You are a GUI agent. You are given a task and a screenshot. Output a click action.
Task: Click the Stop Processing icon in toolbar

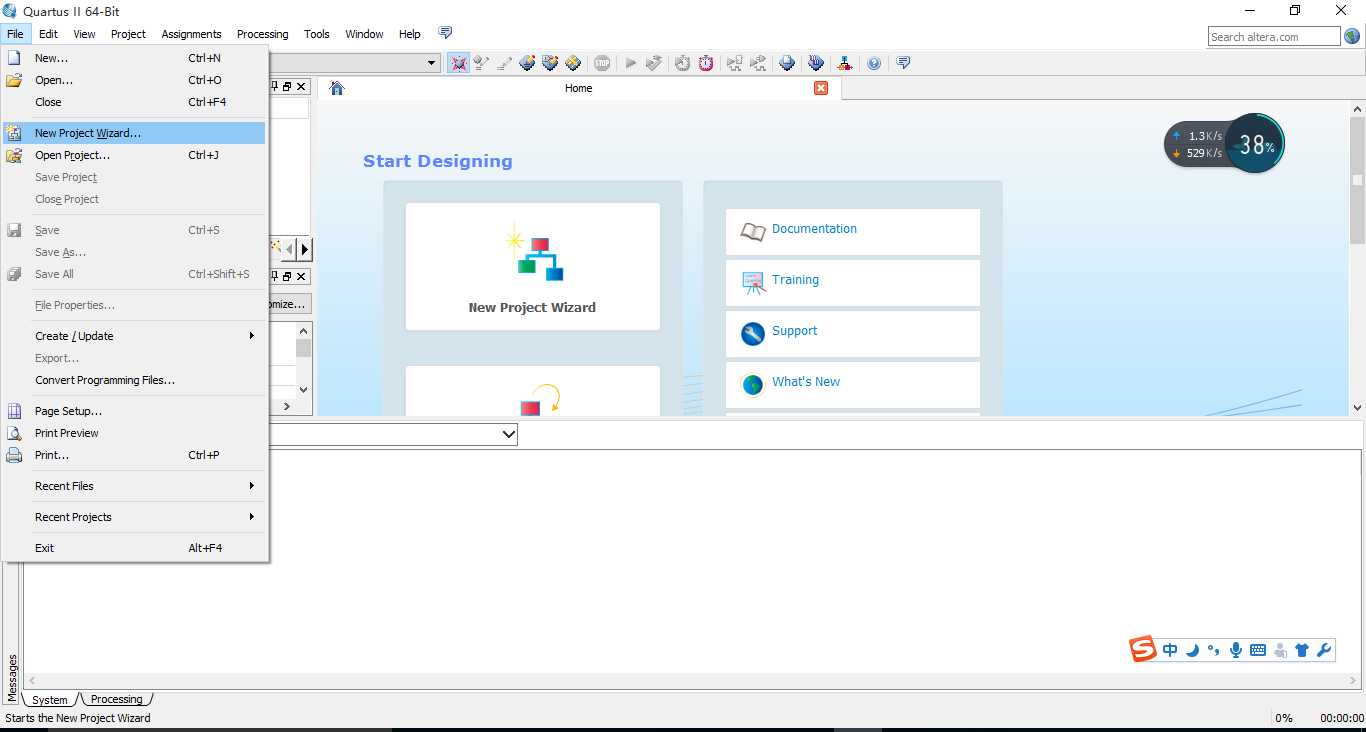click(x=602, y=63)
